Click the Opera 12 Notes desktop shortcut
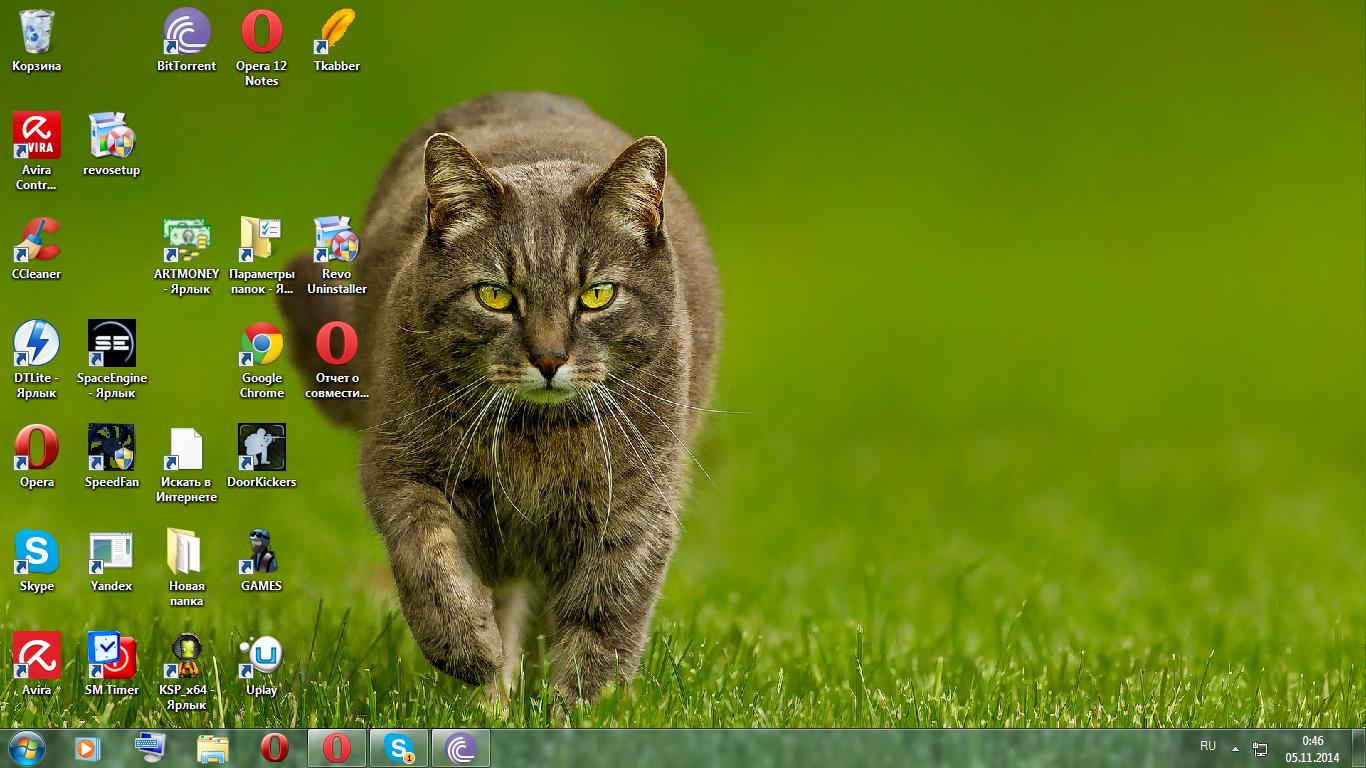The width and height of the screenshot is (1366, 768). pyautogui.click(x=262, y=48)
